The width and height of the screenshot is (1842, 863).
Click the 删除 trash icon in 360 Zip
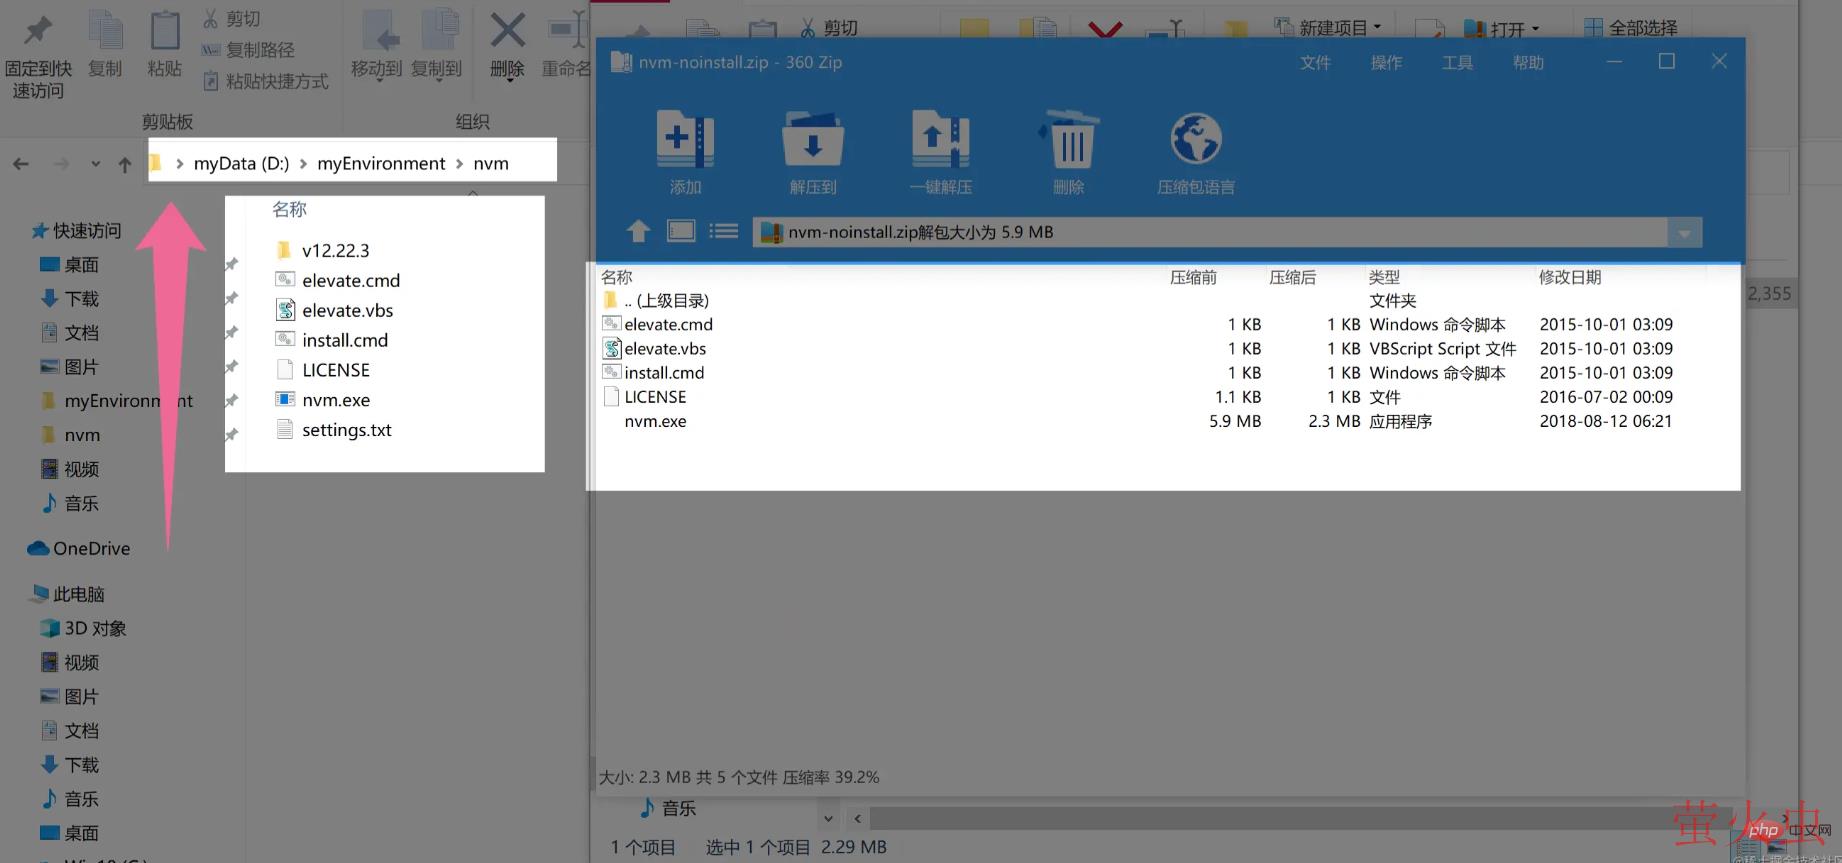(1069, 140)
